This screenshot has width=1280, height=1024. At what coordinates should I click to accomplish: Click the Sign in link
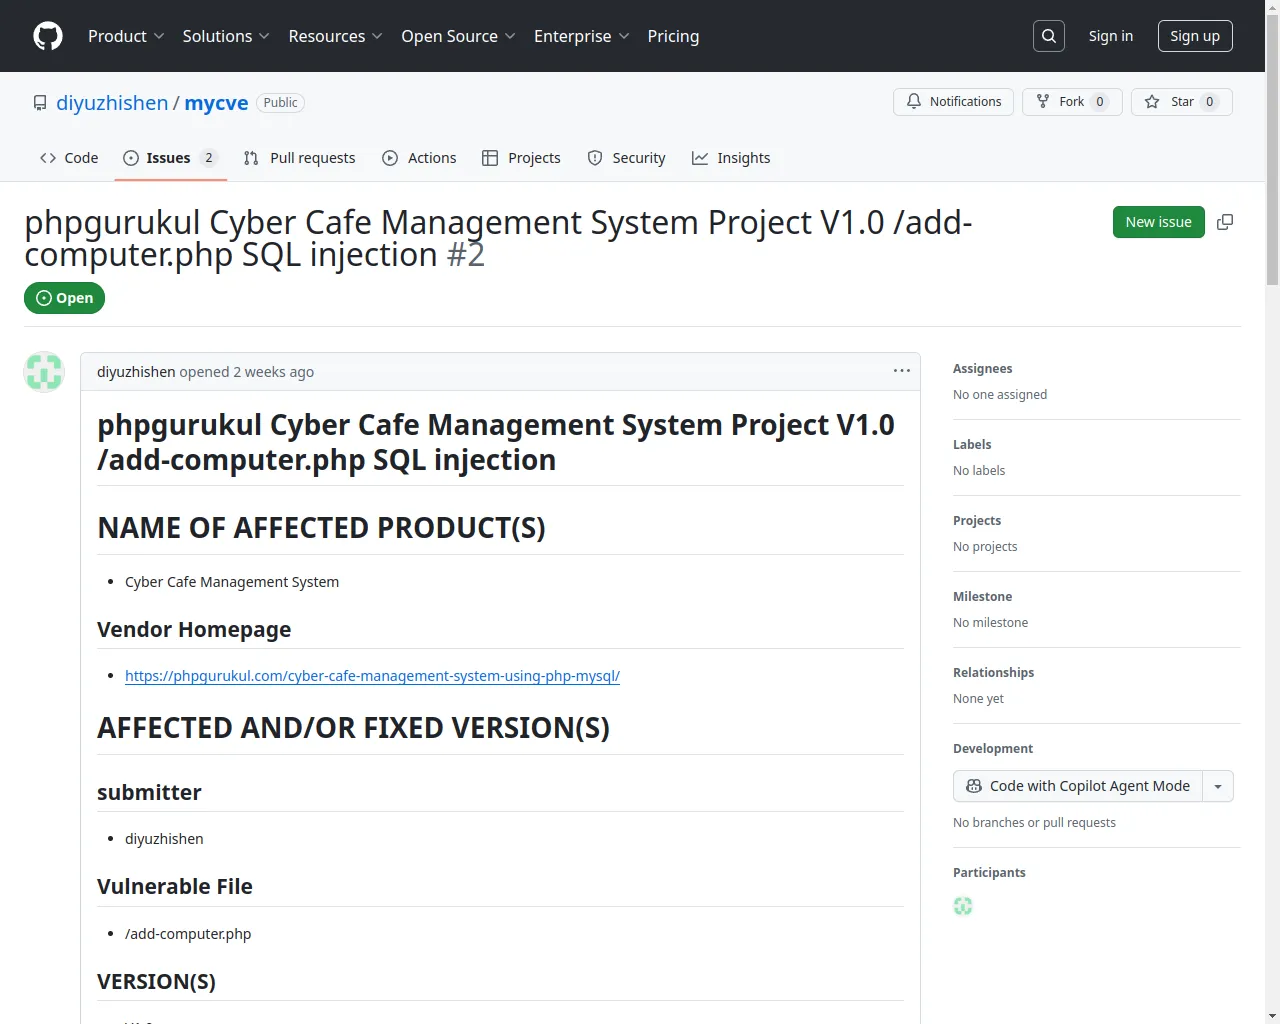click(1111, 36)
